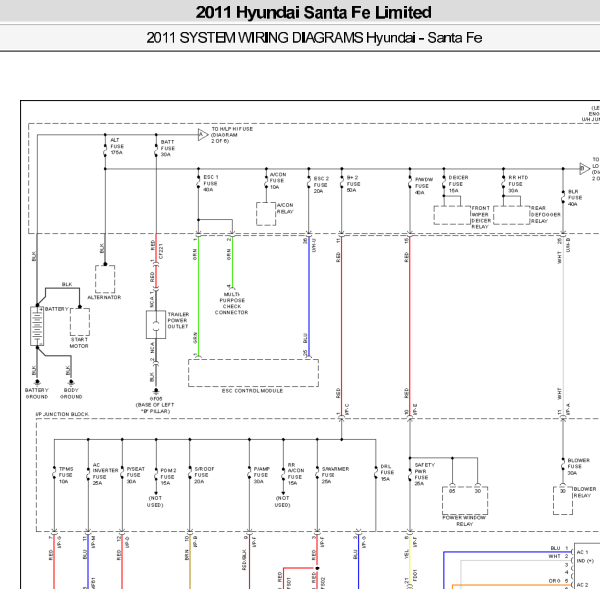The image size is (600, 589).
Task: Click the trailer power outlet box symbol
Action: [156, 325]
